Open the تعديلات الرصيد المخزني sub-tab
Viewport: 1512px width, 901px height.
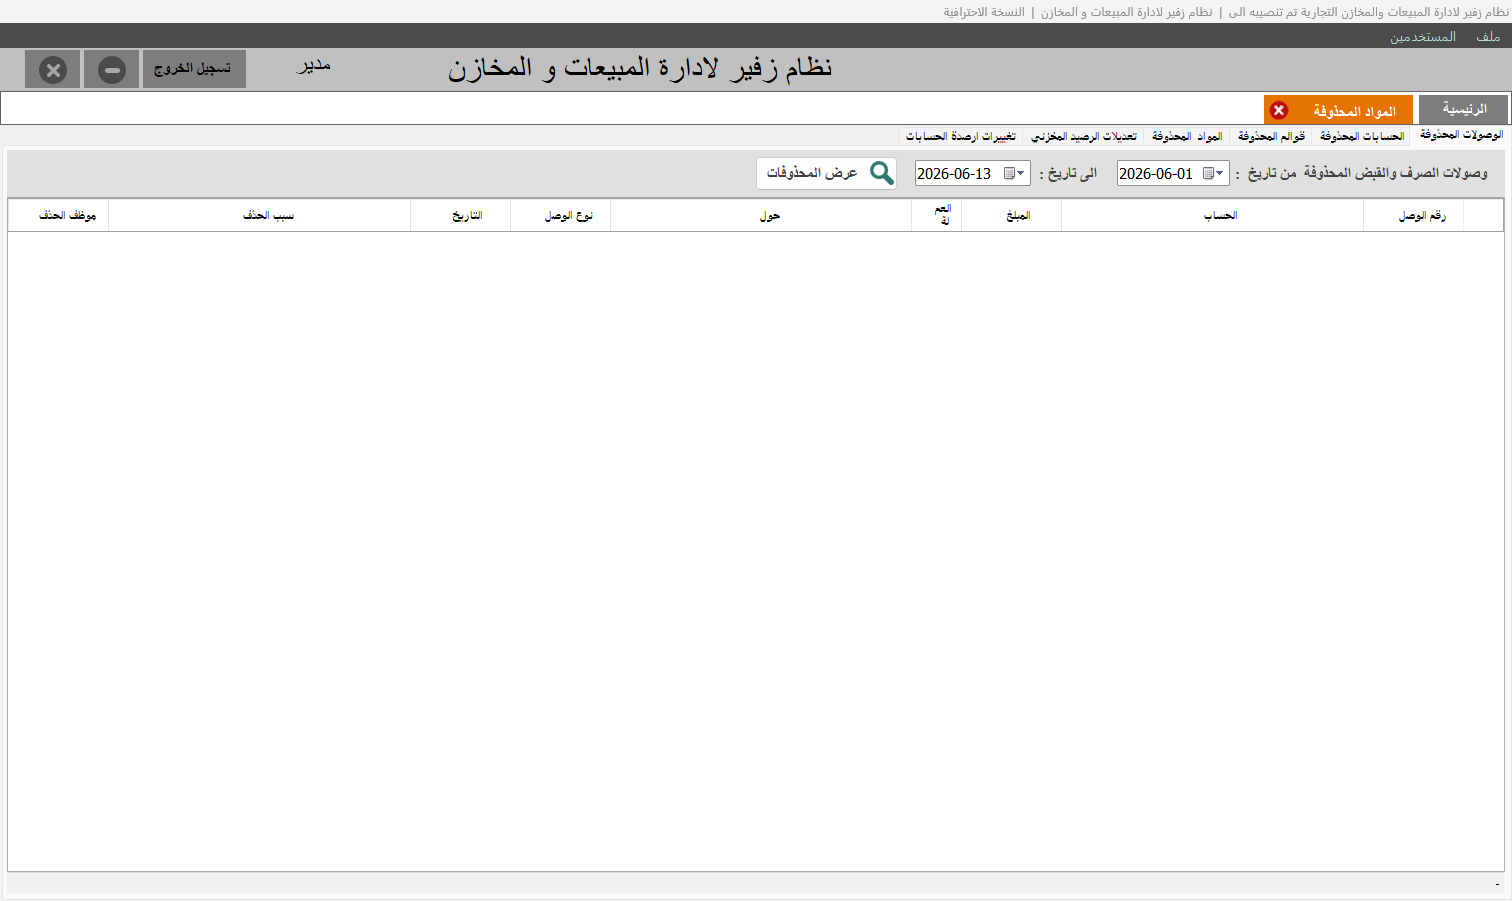click(1084, 136)
